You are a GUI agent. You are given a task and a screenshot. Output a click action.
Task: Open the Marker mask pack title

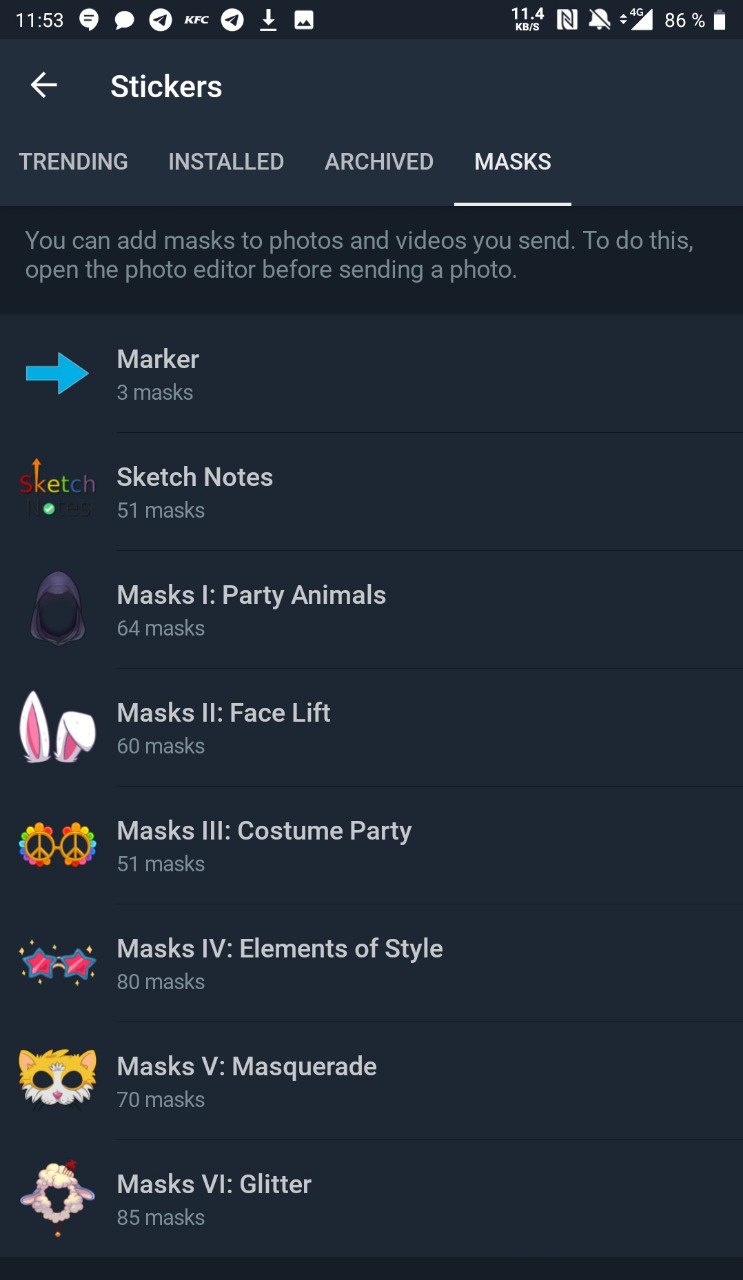pyautogui.click(x=158, y=360)
